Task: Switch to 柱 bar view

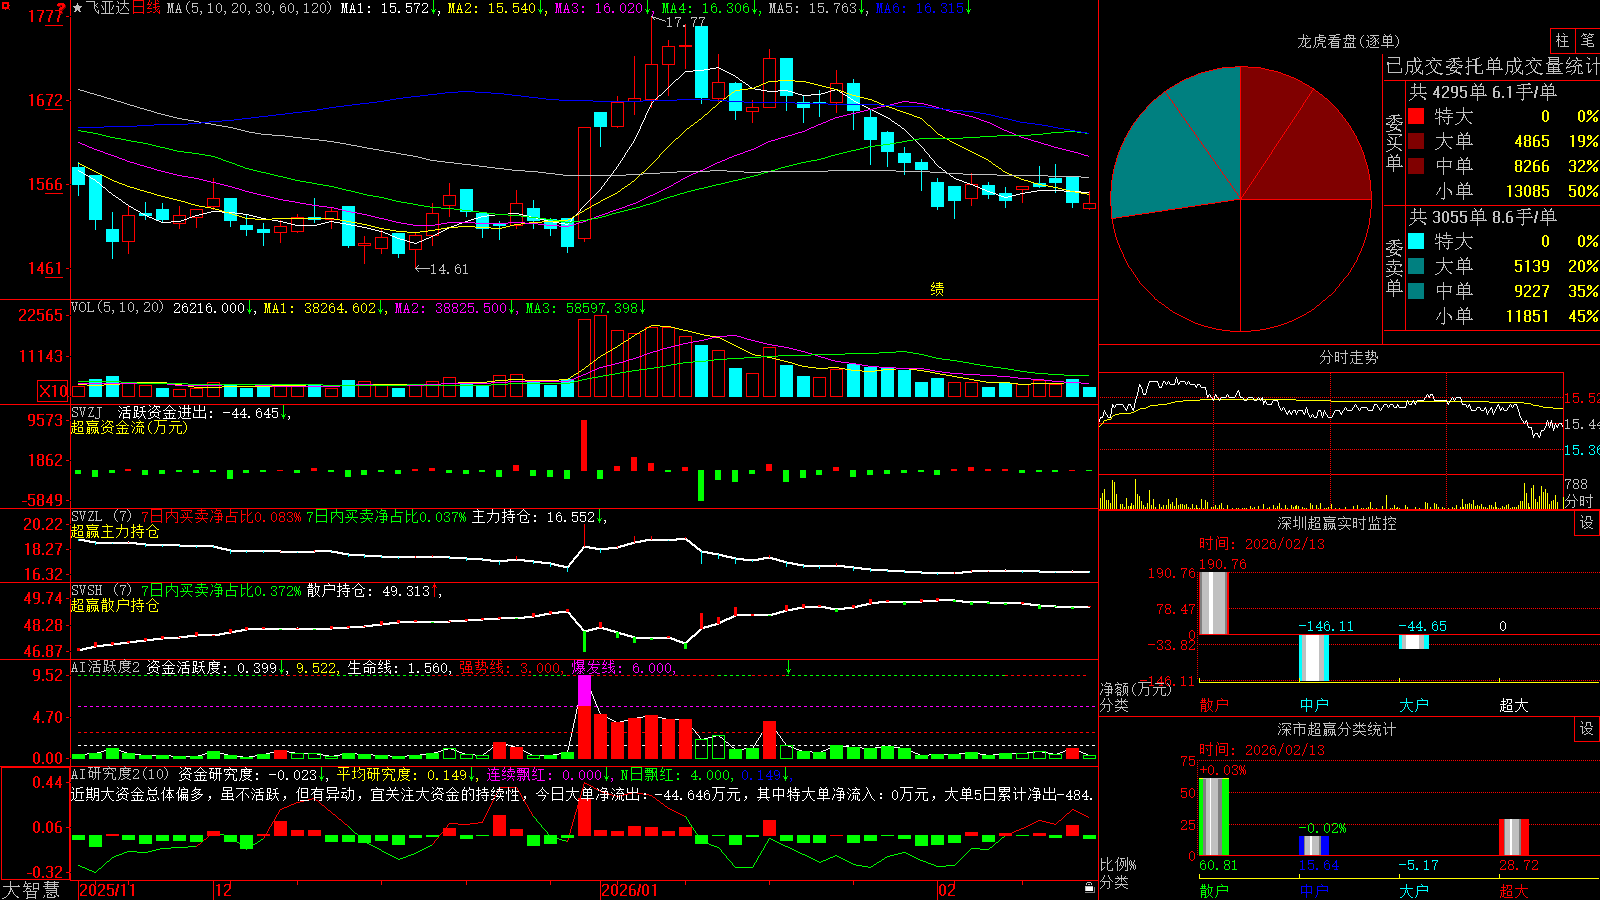Action: (1562, 40)
